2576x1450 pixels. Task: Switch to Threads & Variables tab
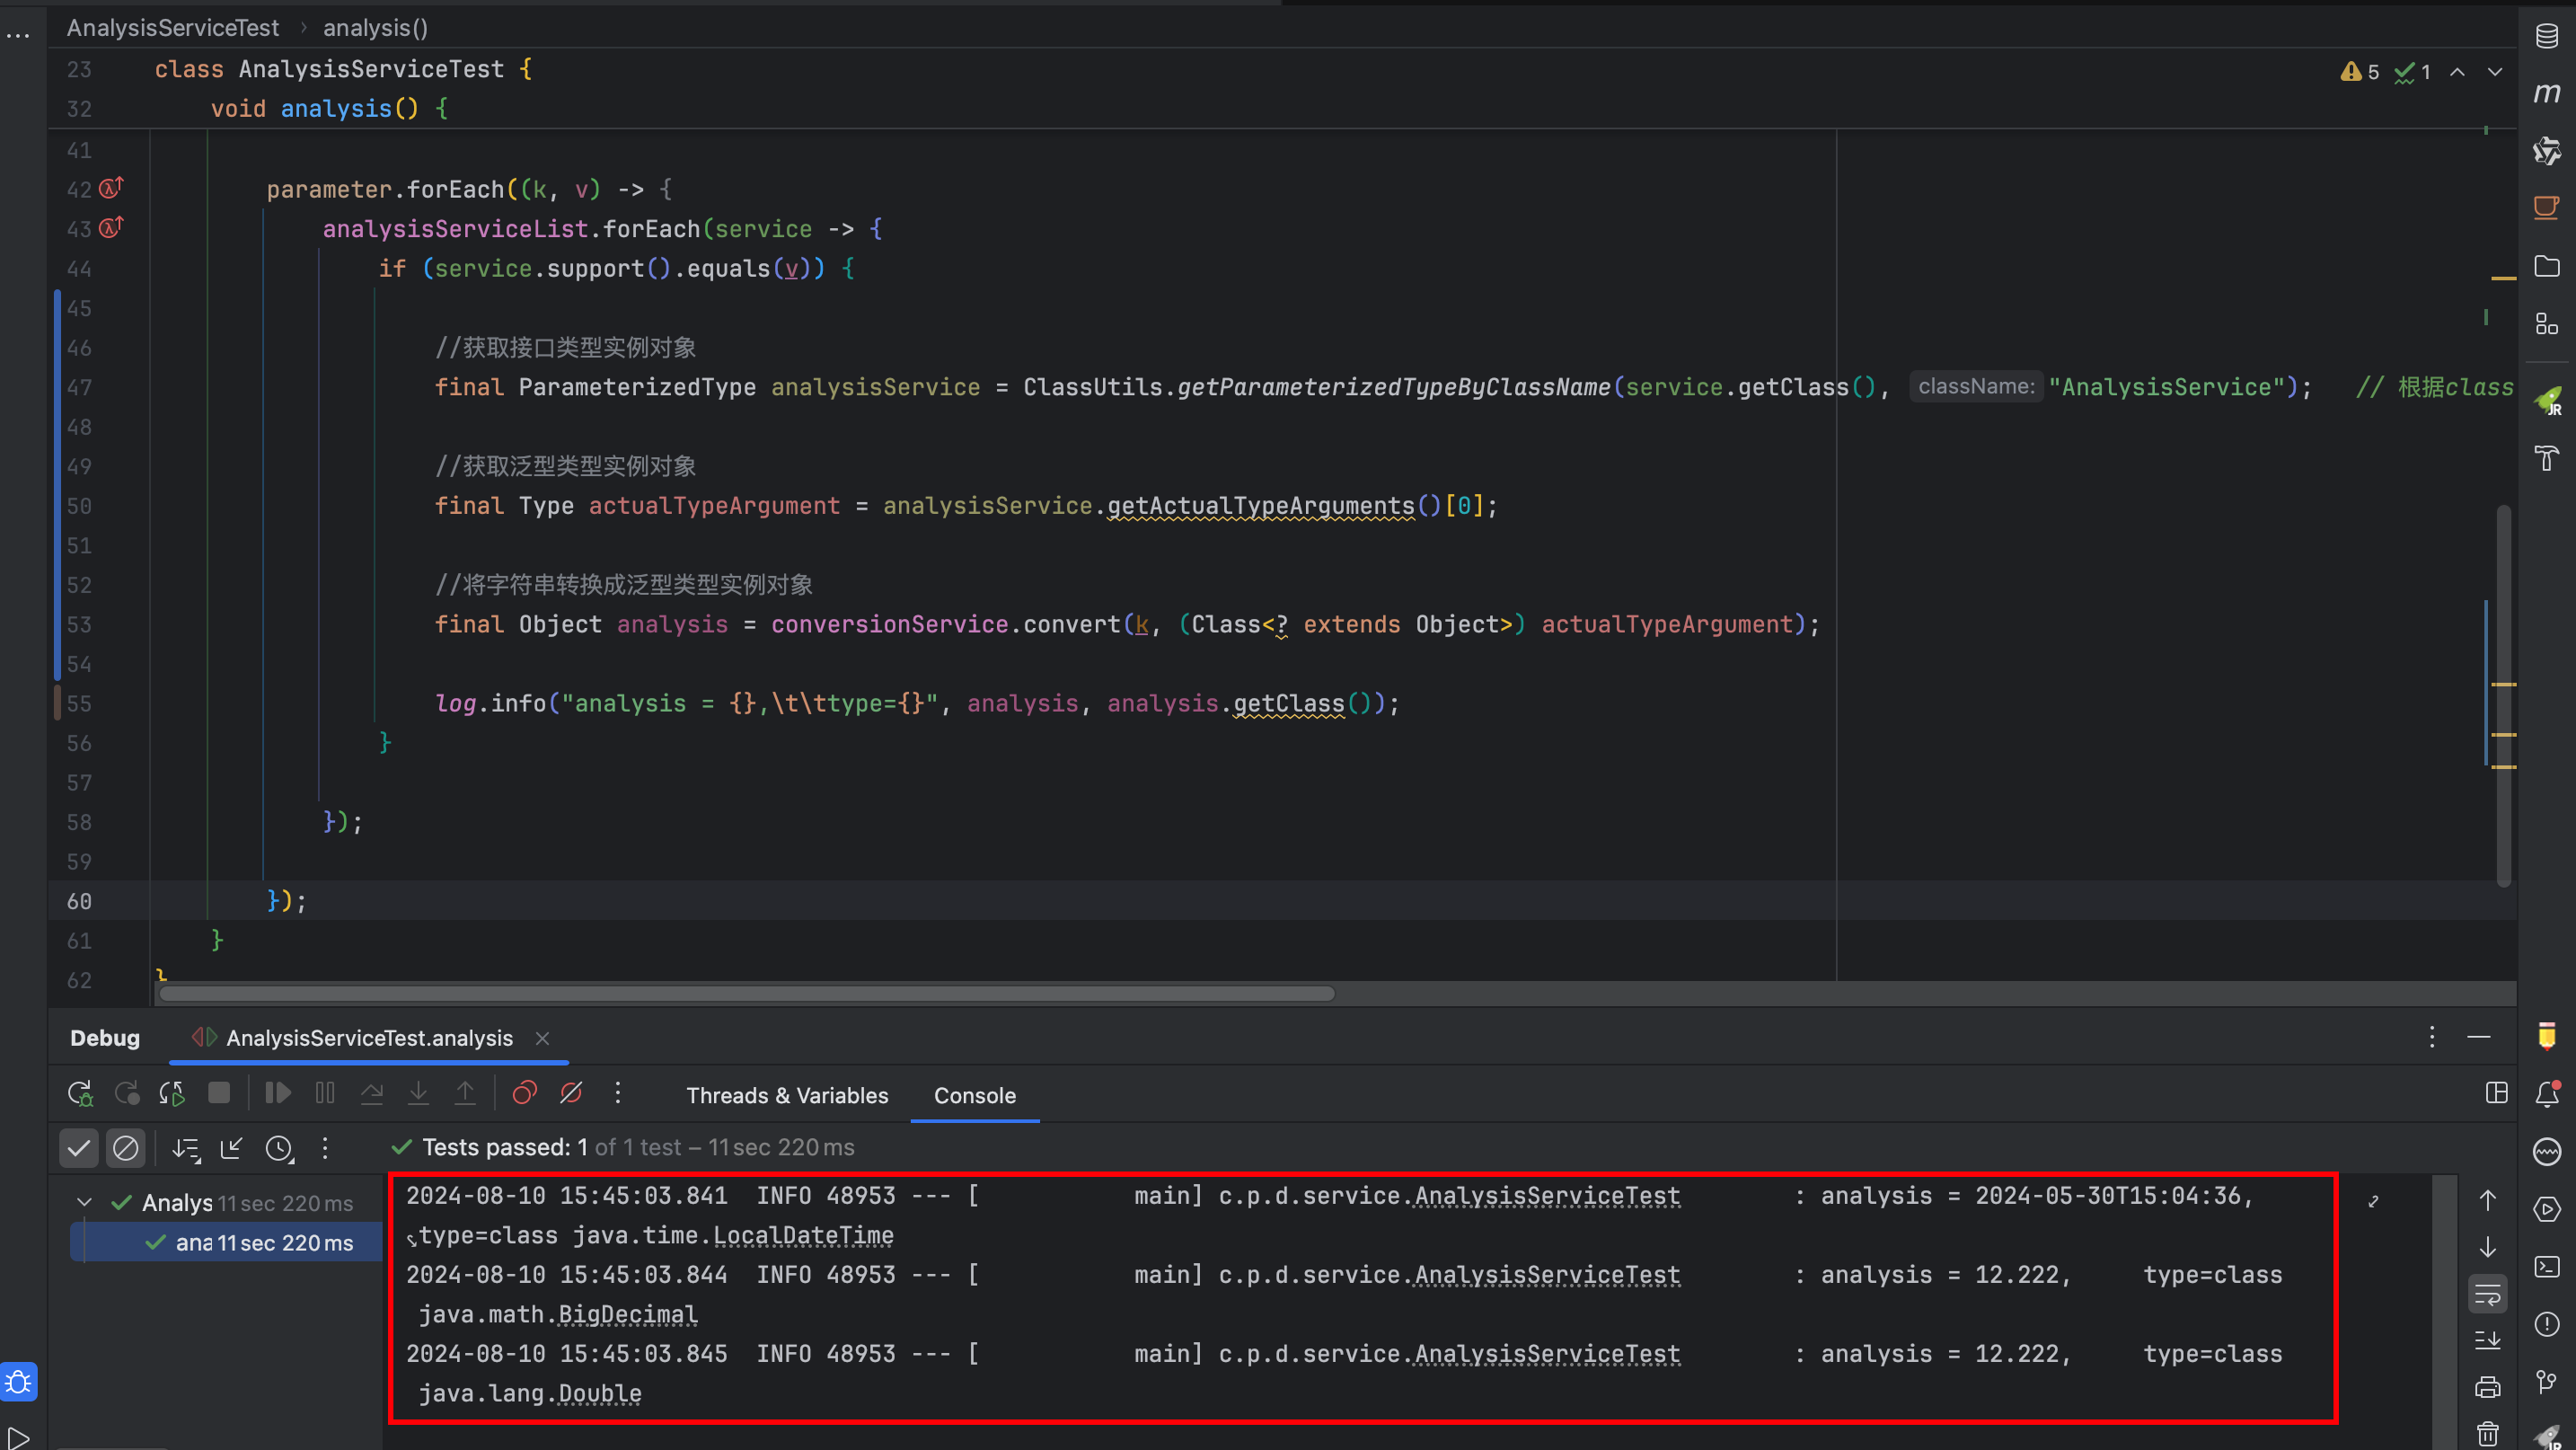coord(787,1095)
